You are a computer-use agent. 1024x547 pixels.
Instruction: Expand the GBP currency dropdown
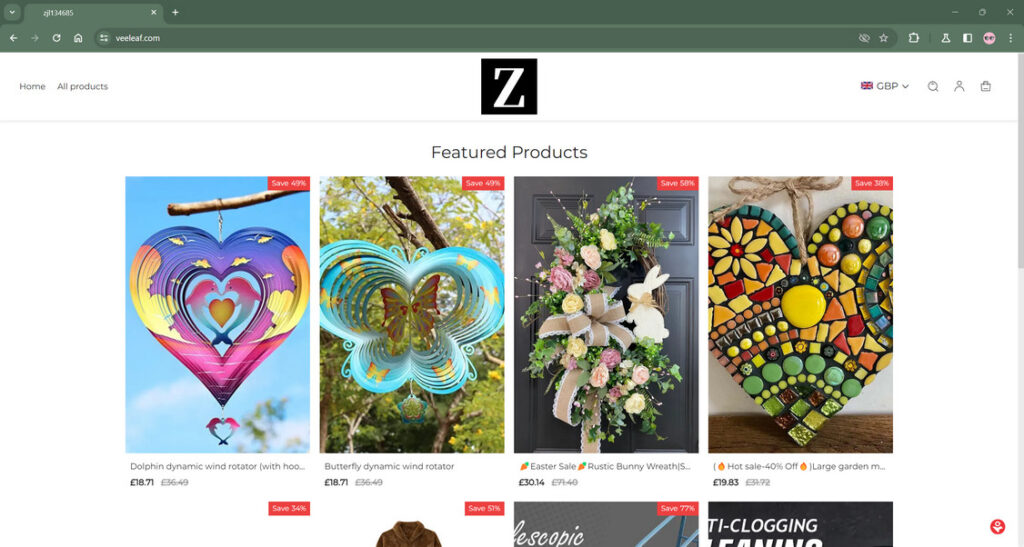pos(884,86)
